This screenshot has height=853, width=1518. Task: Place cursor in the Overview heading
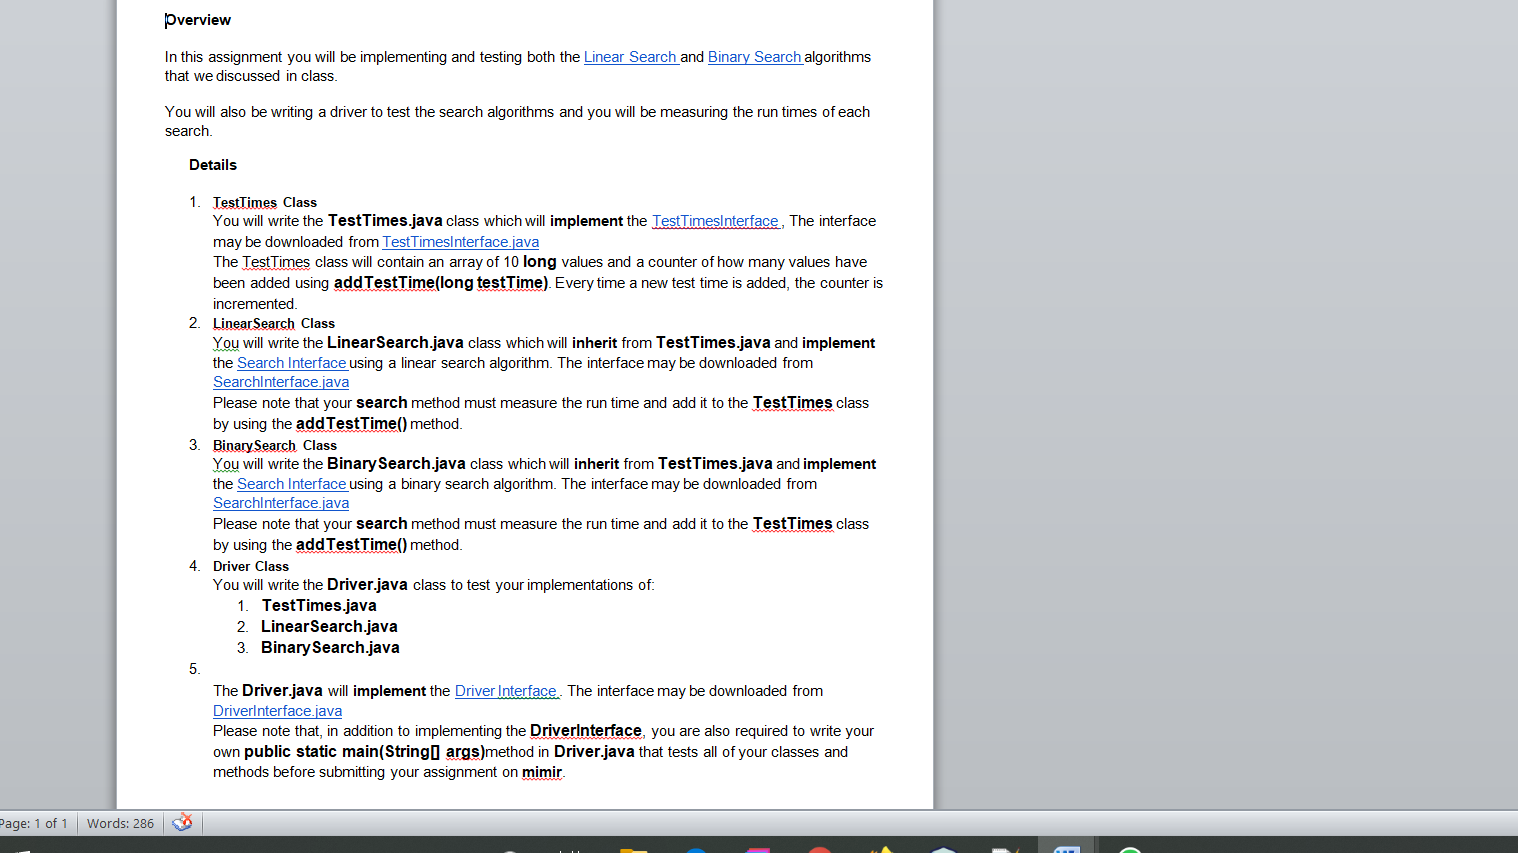coord(198,19)
